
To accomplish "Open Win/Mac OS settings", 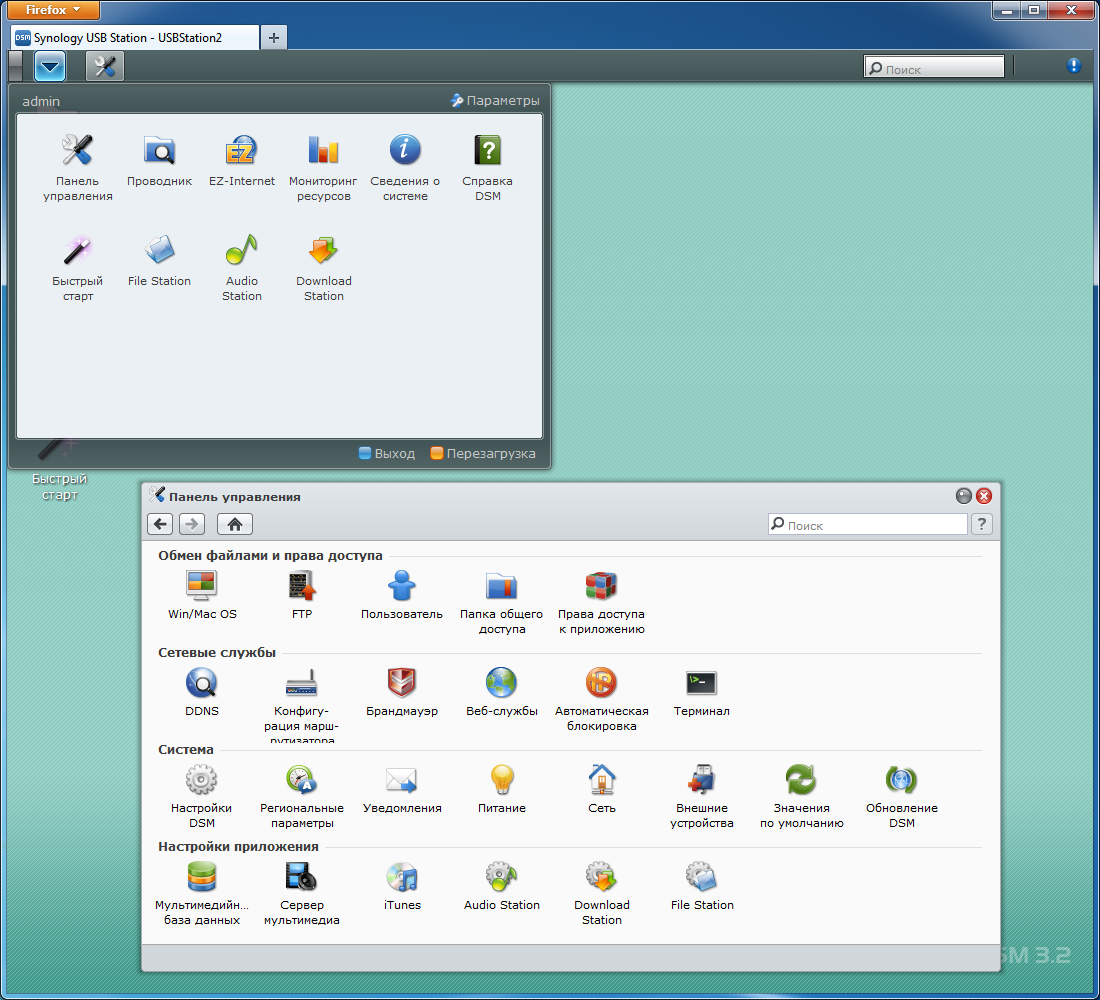I will [x=202, y=594].
